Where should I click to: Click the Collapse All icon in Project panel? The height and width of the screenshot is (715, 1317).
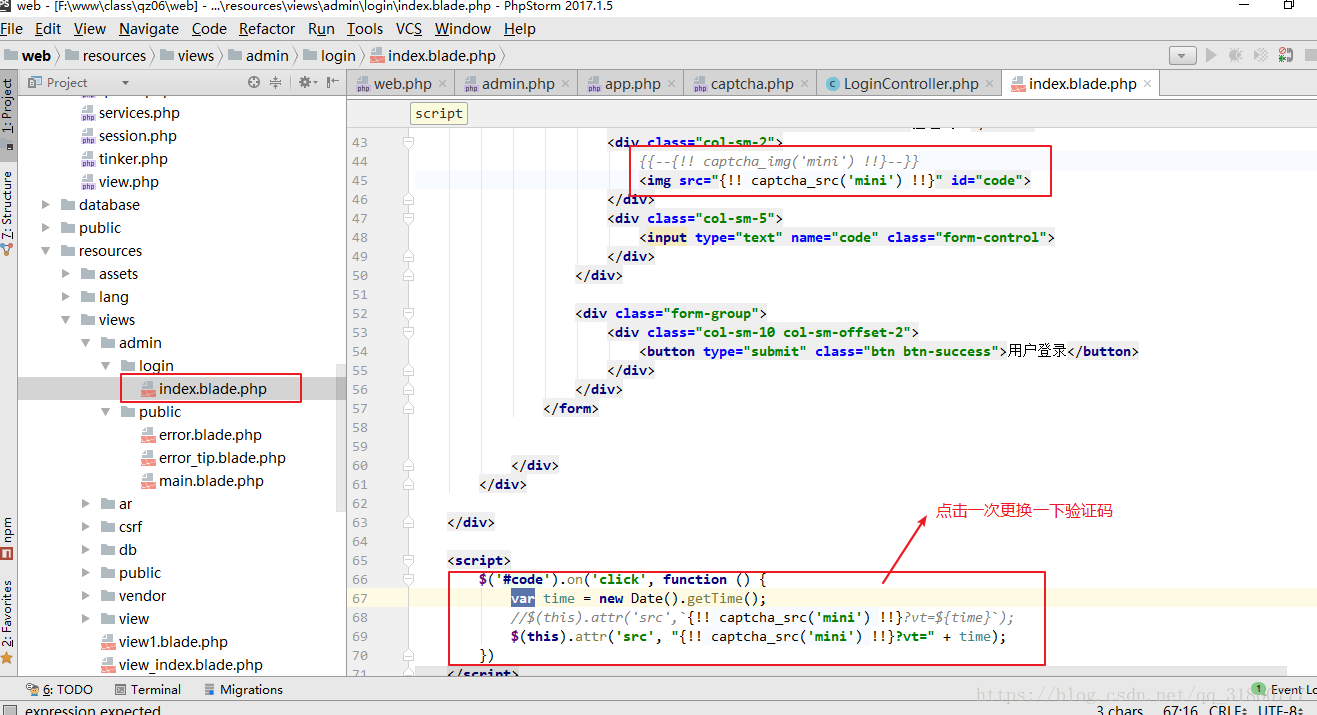[275, 82]
